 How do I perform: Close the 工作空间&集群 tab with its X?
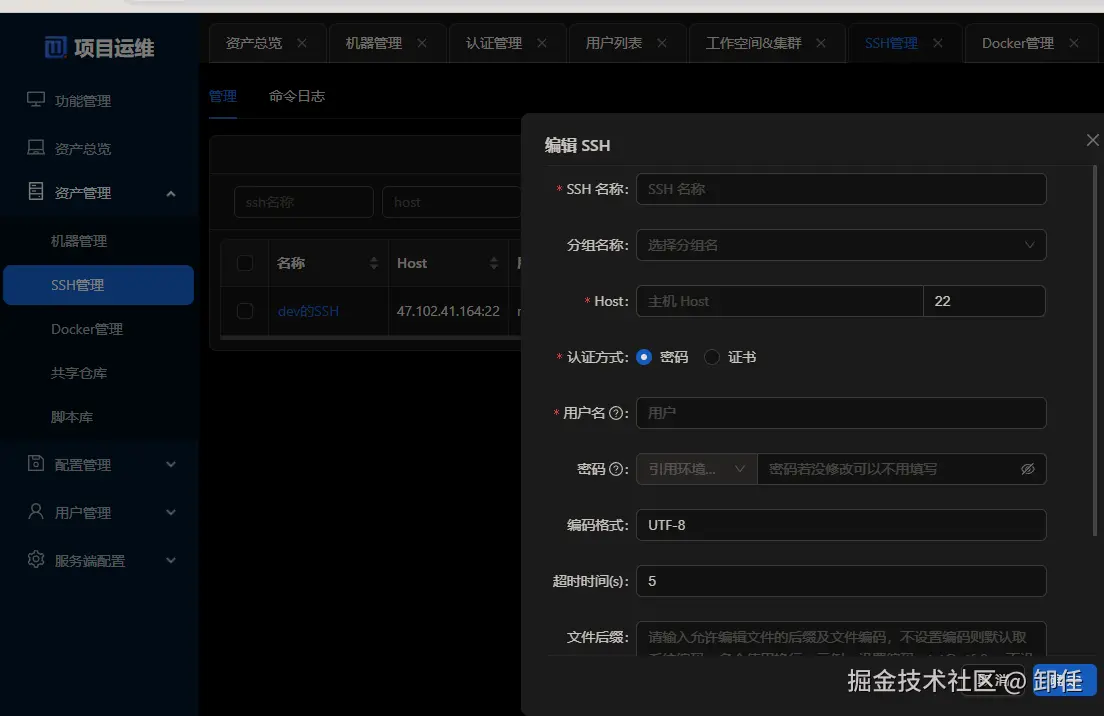(x=821, y=43)
